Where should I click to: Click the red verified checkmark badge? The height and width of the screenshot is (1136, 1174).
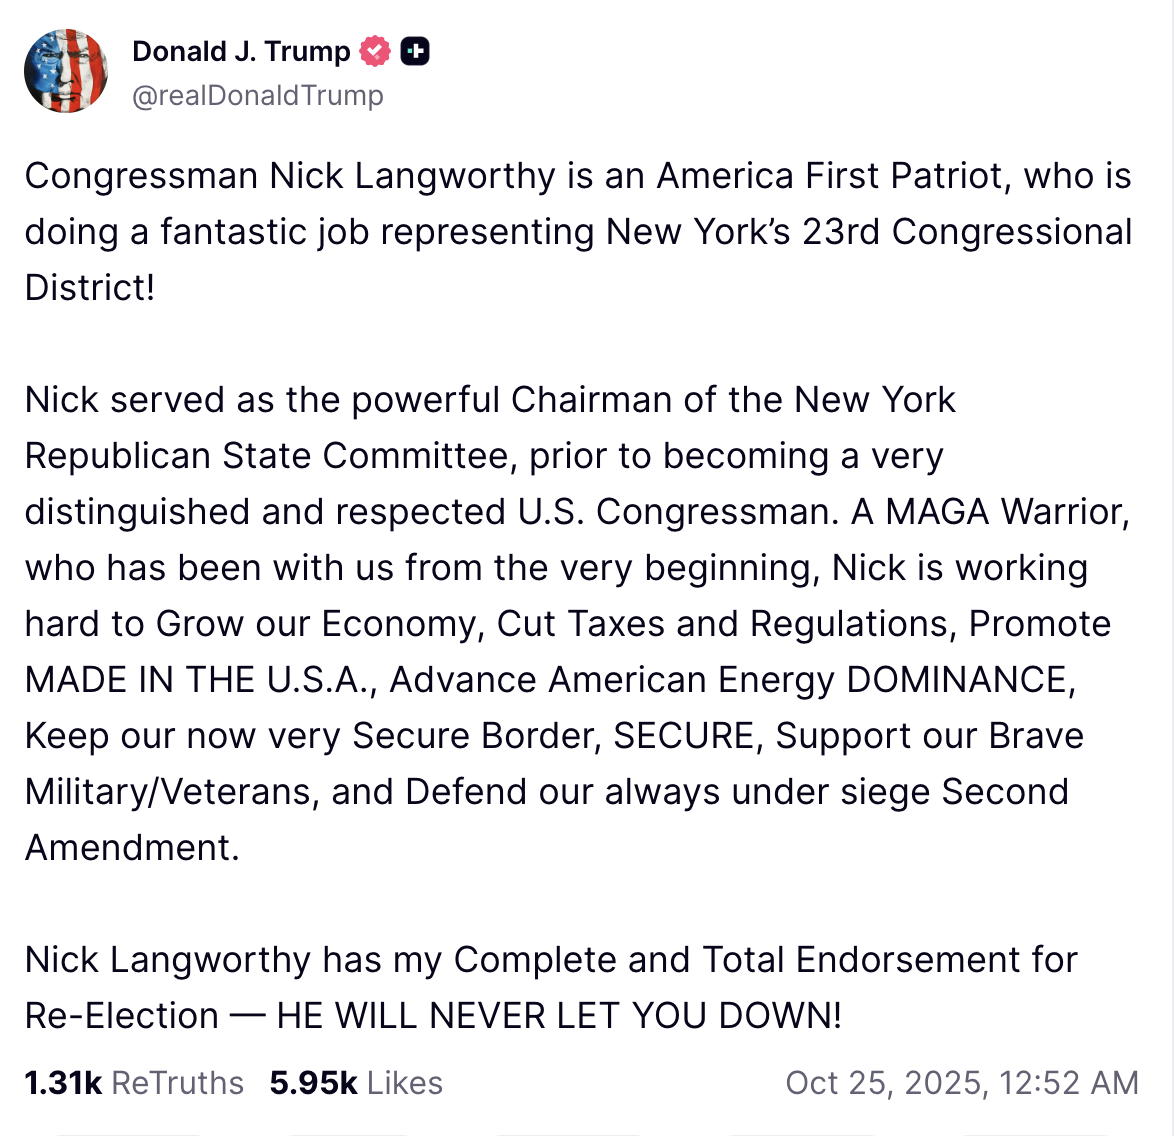point(375,51)
